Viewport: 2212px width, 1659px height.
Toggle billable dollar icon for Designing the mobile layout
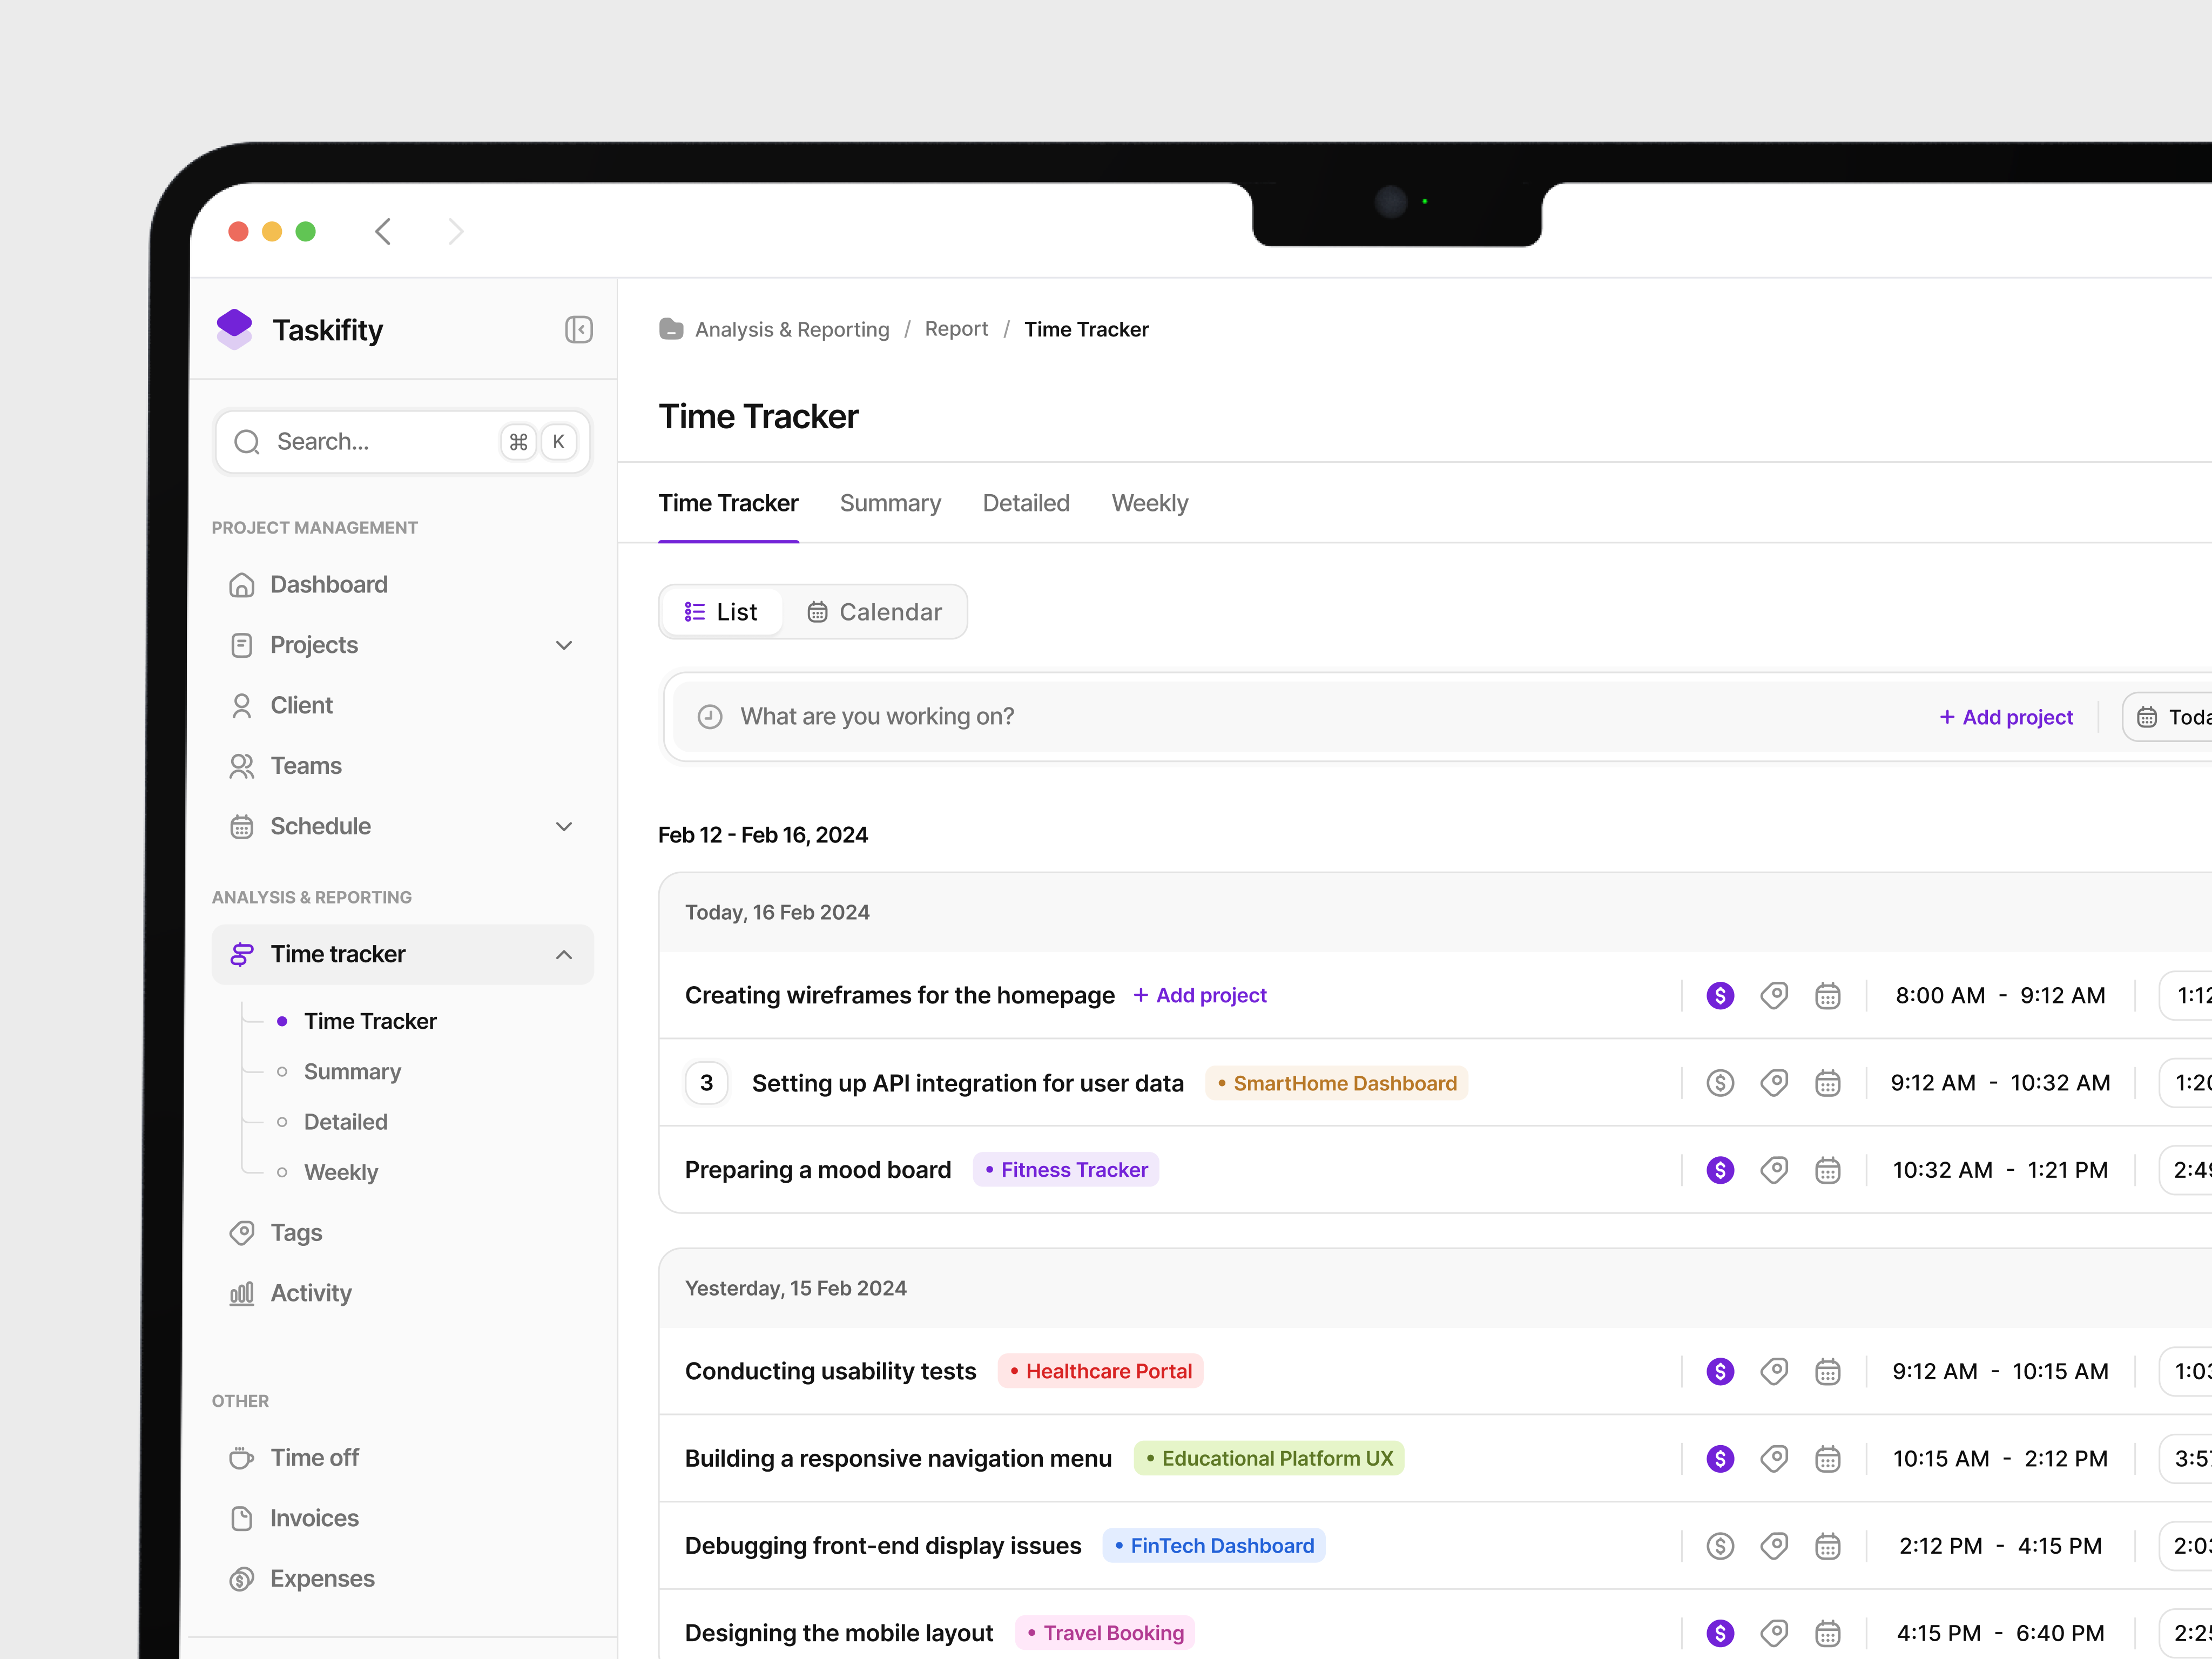[1720, 1633]
